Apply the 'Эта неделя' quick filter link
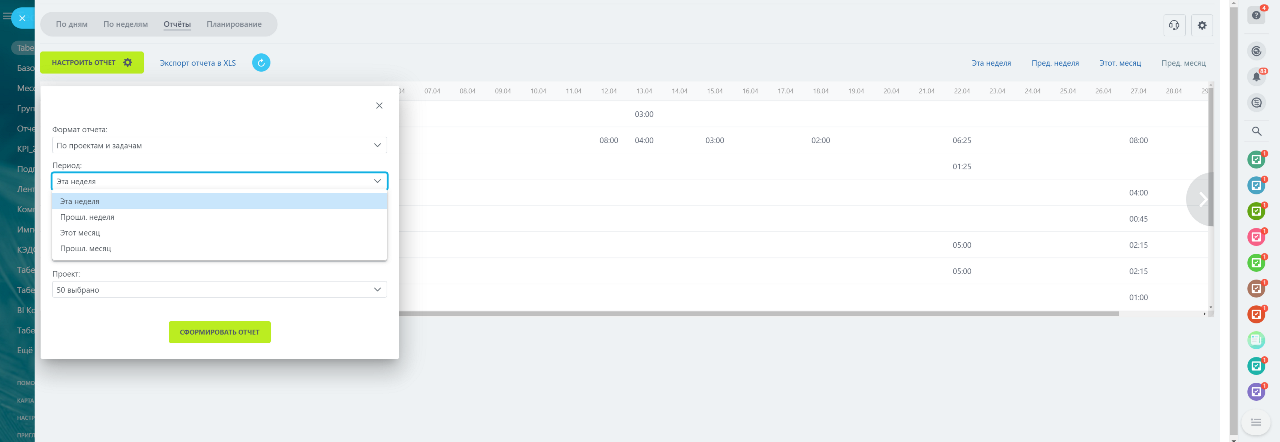The height and width of the screenshot is (442, 1280). [x=991, y=63]
